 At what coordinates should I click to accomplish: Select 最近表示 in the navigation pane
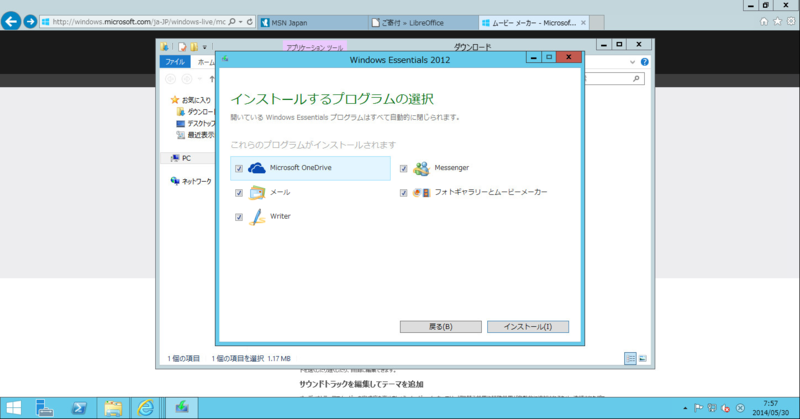(195, 135)
